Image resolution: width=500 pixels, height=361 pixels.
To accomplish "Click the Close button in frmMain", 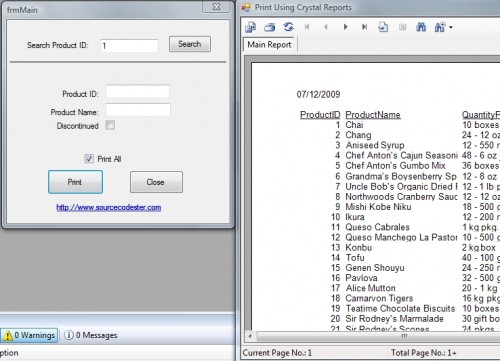I will coord(156,182).
